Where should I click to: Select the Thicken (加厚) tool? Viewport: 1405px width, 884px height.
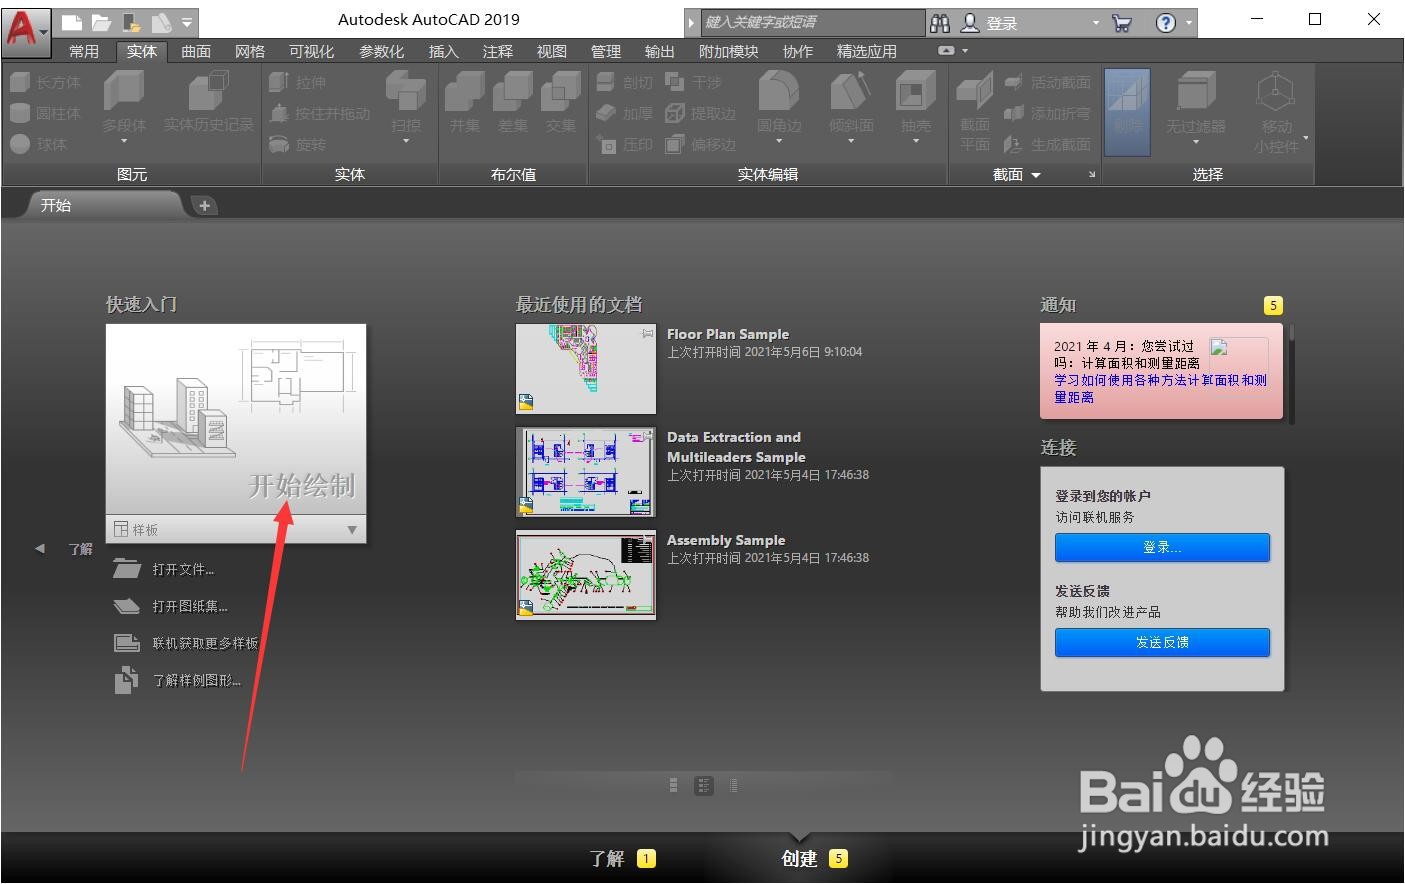click(x=624, y=113)
